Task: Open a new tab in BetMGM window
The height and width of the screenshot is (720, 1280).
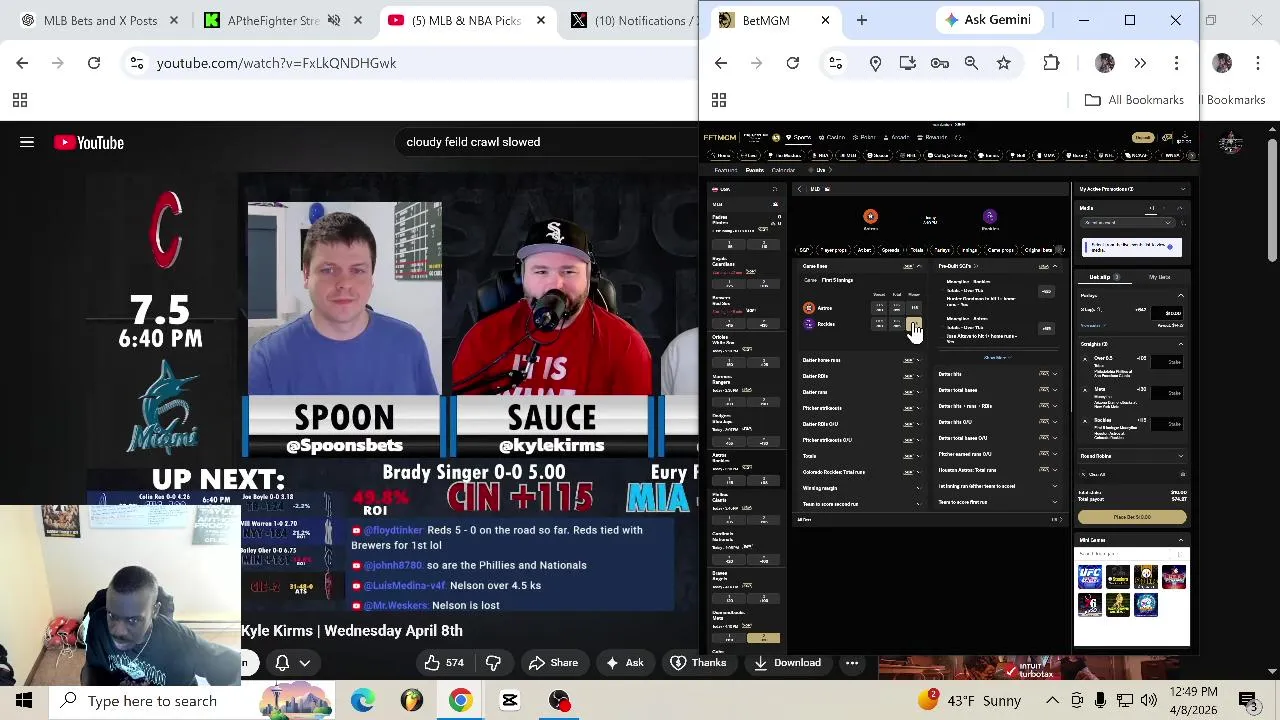Action: 861,20
